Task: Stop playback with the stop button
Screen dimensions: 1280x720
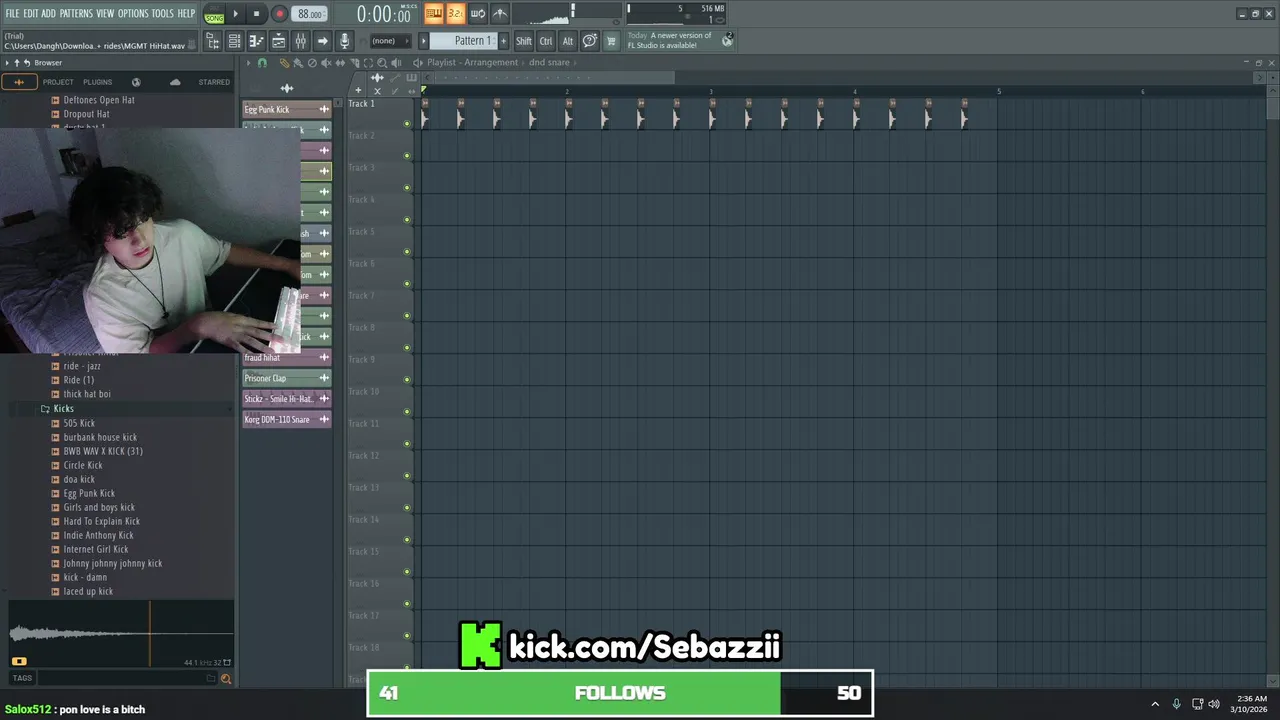Action: (256, 14)
